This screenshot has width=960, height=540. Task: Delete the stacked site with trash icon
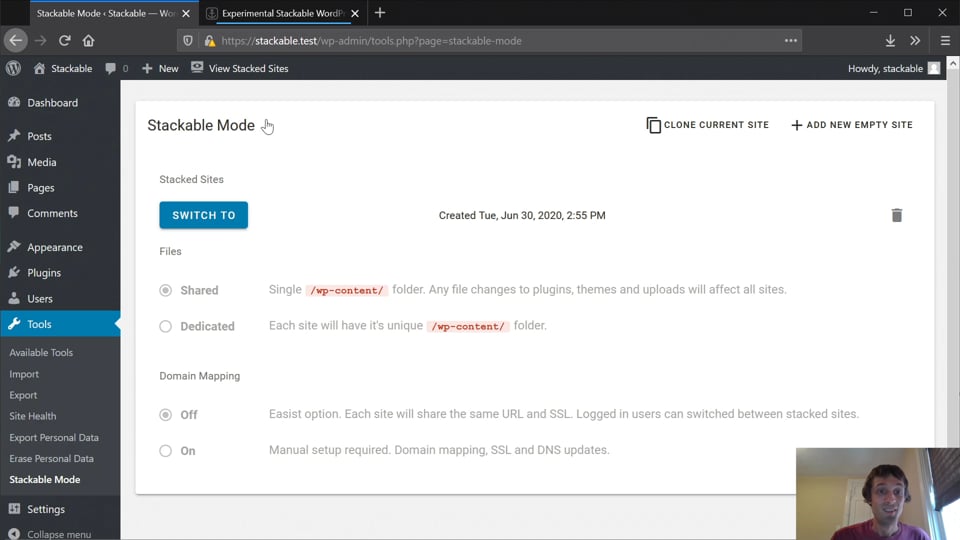(x=896, y=215)
